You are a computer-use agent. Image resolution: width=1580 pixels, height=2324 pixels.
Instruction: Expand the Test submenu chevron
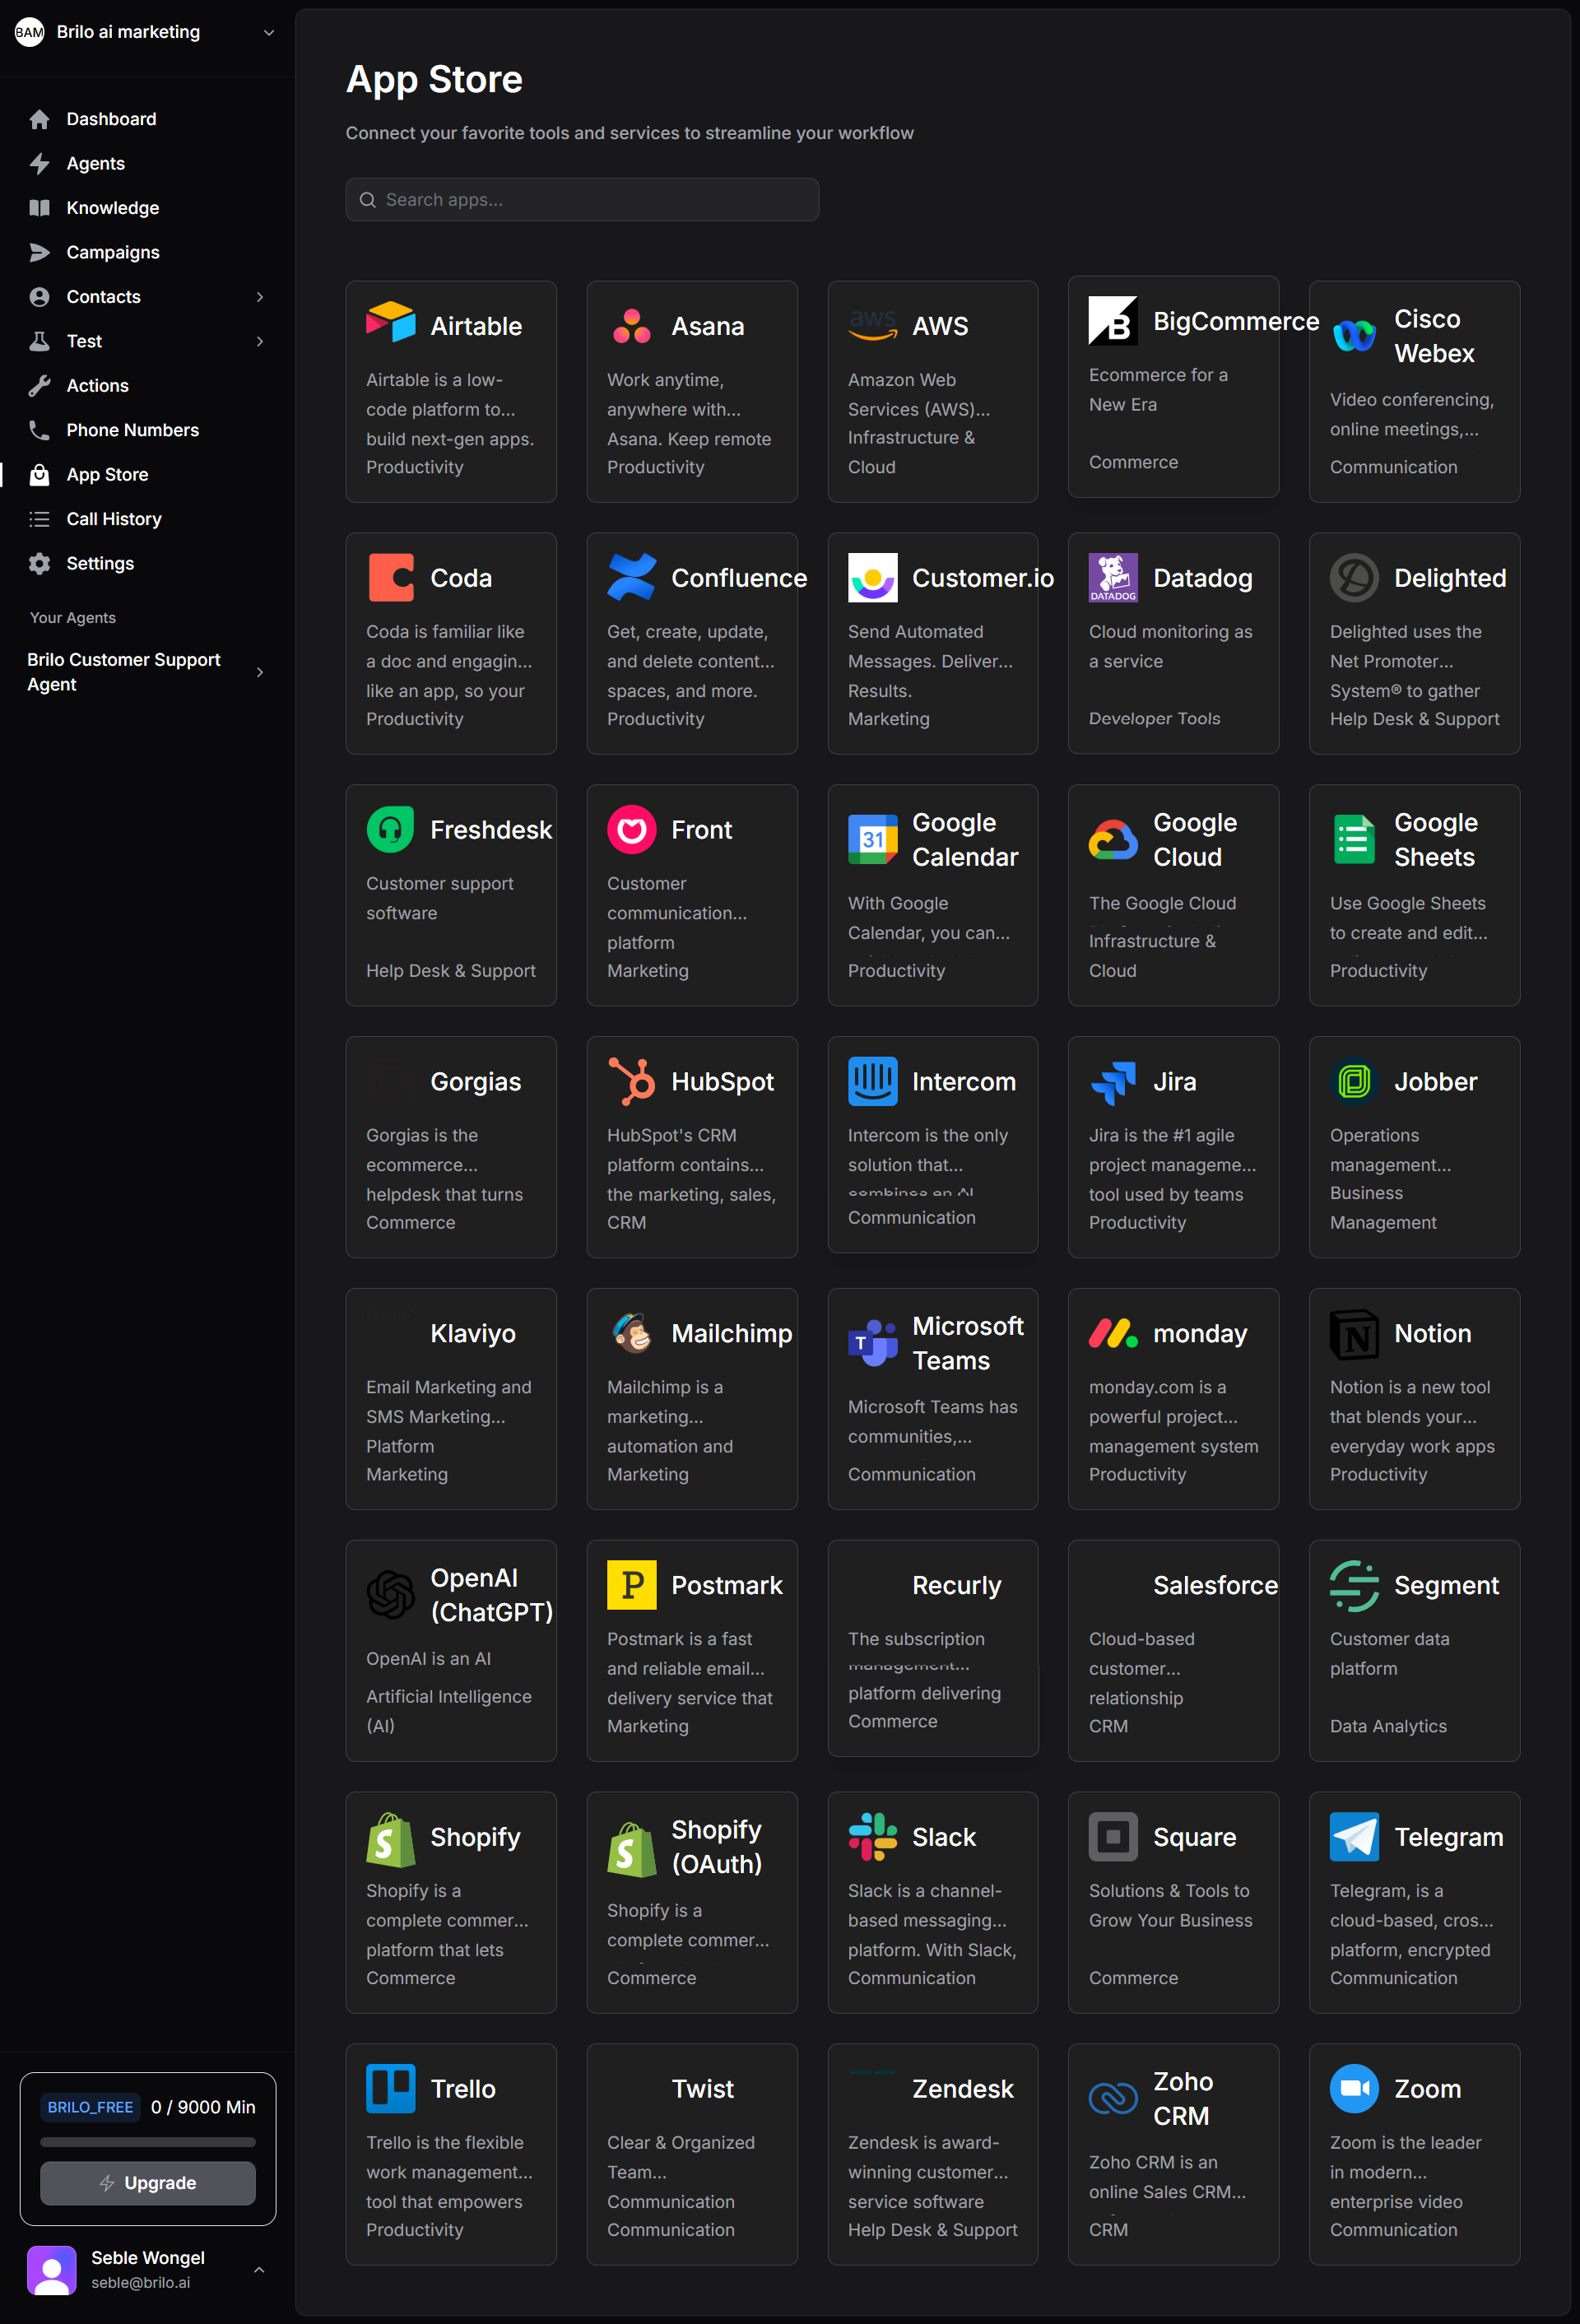[x=260, y=341]
